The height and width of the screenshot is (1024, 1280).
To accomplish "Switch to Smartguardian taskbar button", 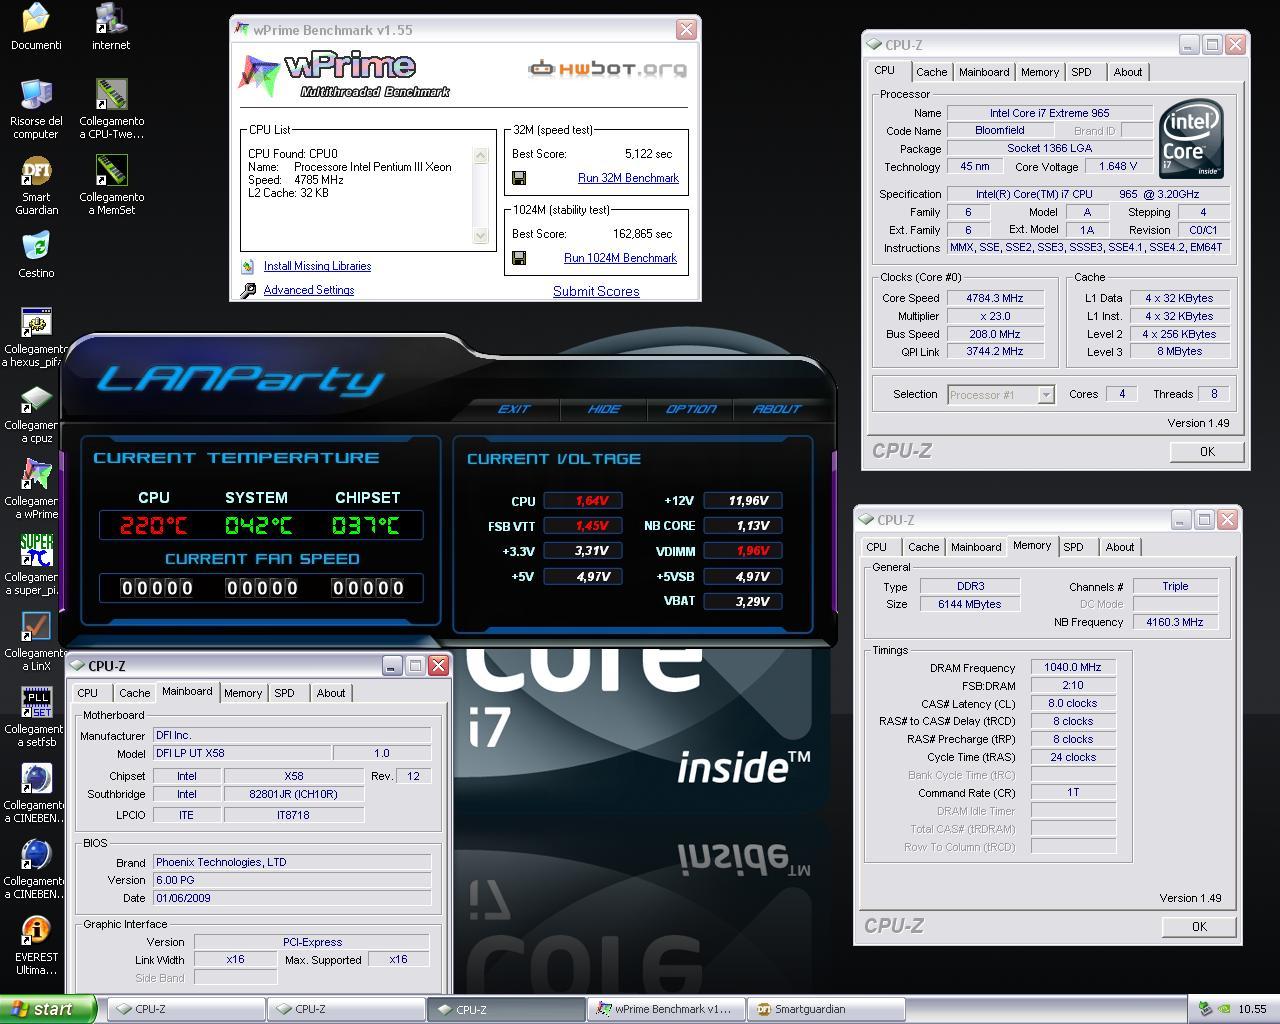I will coord(827,1009).
